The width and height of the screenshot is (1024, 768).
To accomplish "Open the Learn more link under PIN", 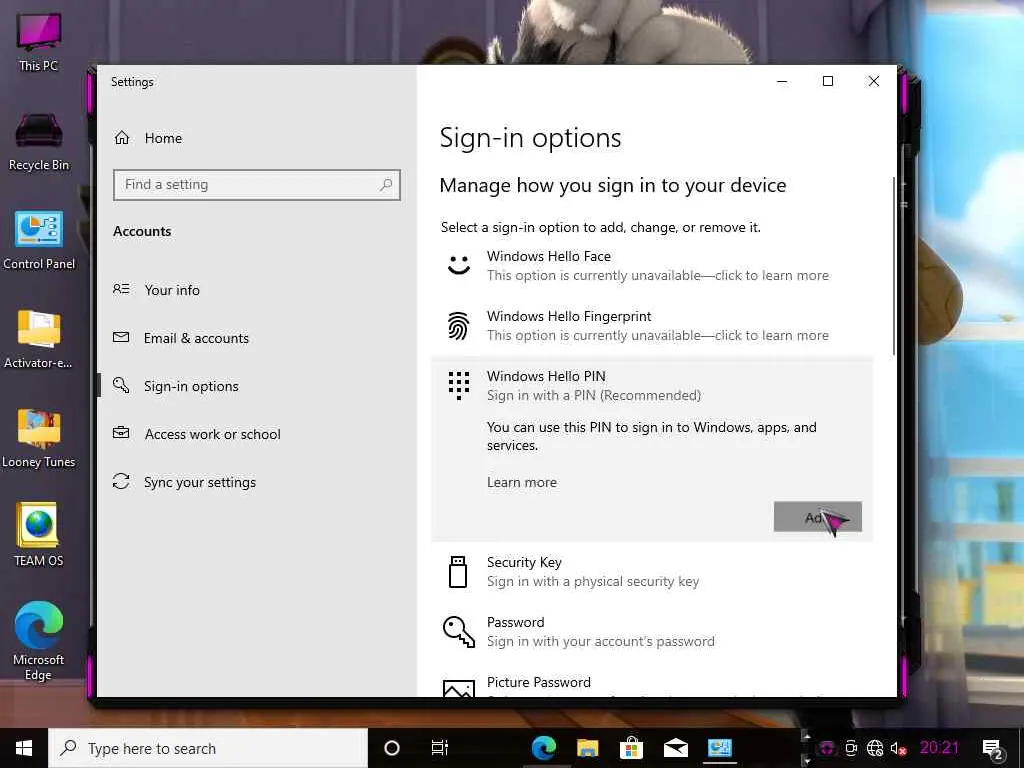I will [522, 483].
